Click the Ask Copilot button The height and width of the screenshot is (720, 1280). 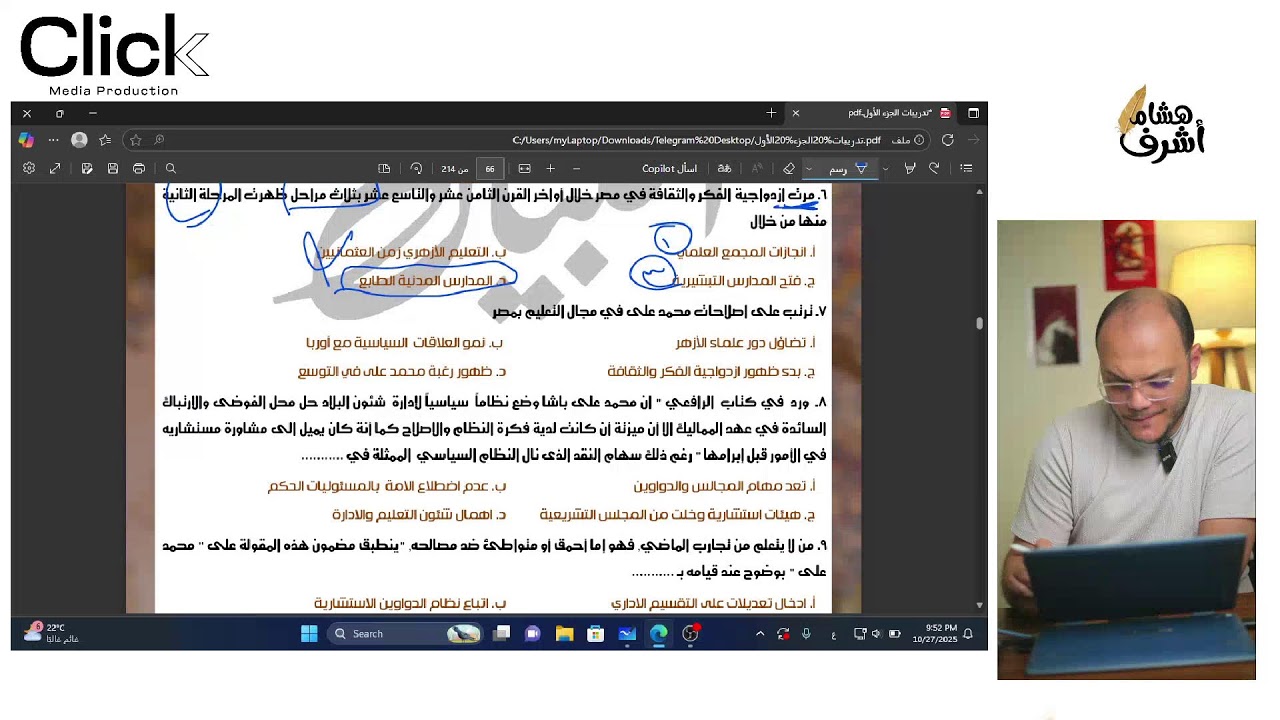click(669, 168)
